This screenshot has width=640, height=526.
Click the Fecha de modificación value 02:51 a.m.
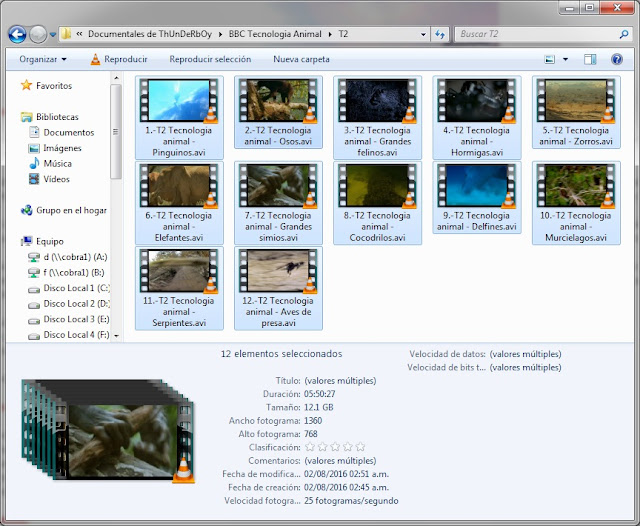point(346,474)
